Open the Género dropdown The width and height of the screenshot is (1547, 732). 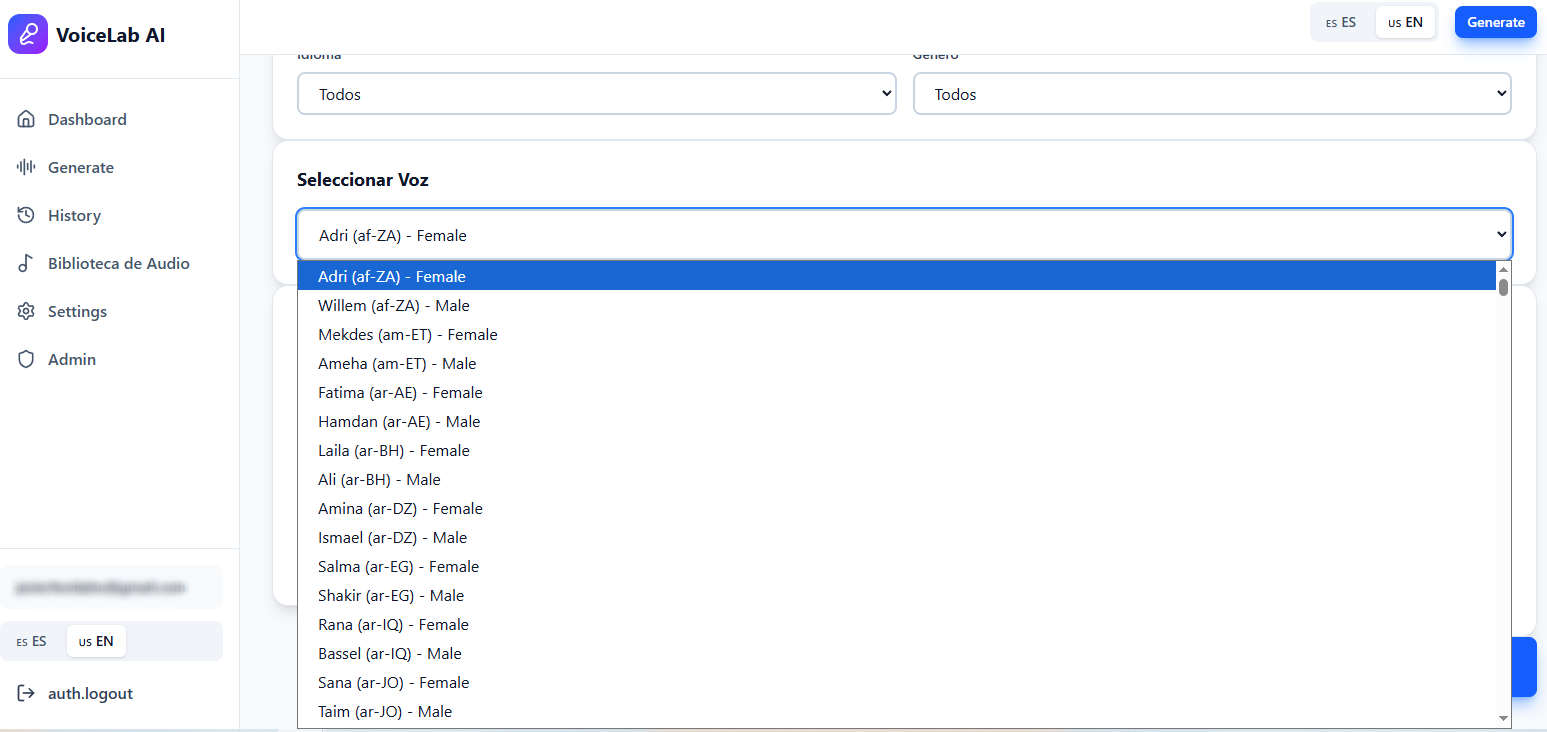point(1212,92)
